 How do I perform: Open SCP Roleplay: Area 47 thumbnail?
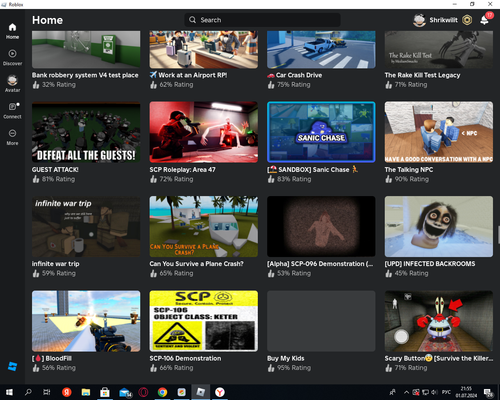(204, 132)
